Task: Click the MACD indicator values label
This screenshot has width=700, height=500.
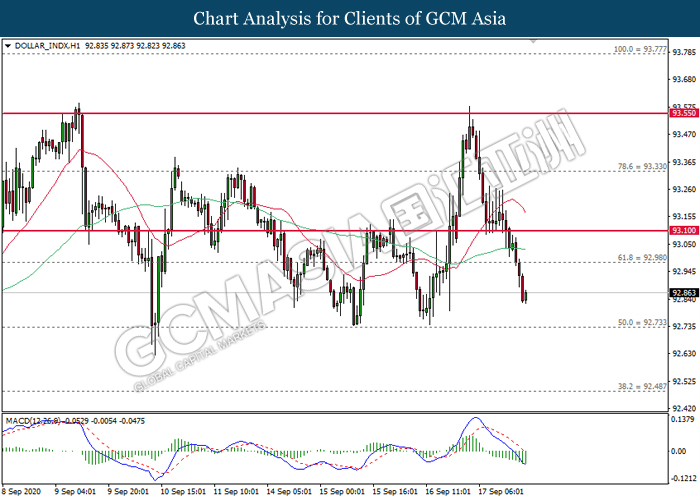Action: (75, 421)
